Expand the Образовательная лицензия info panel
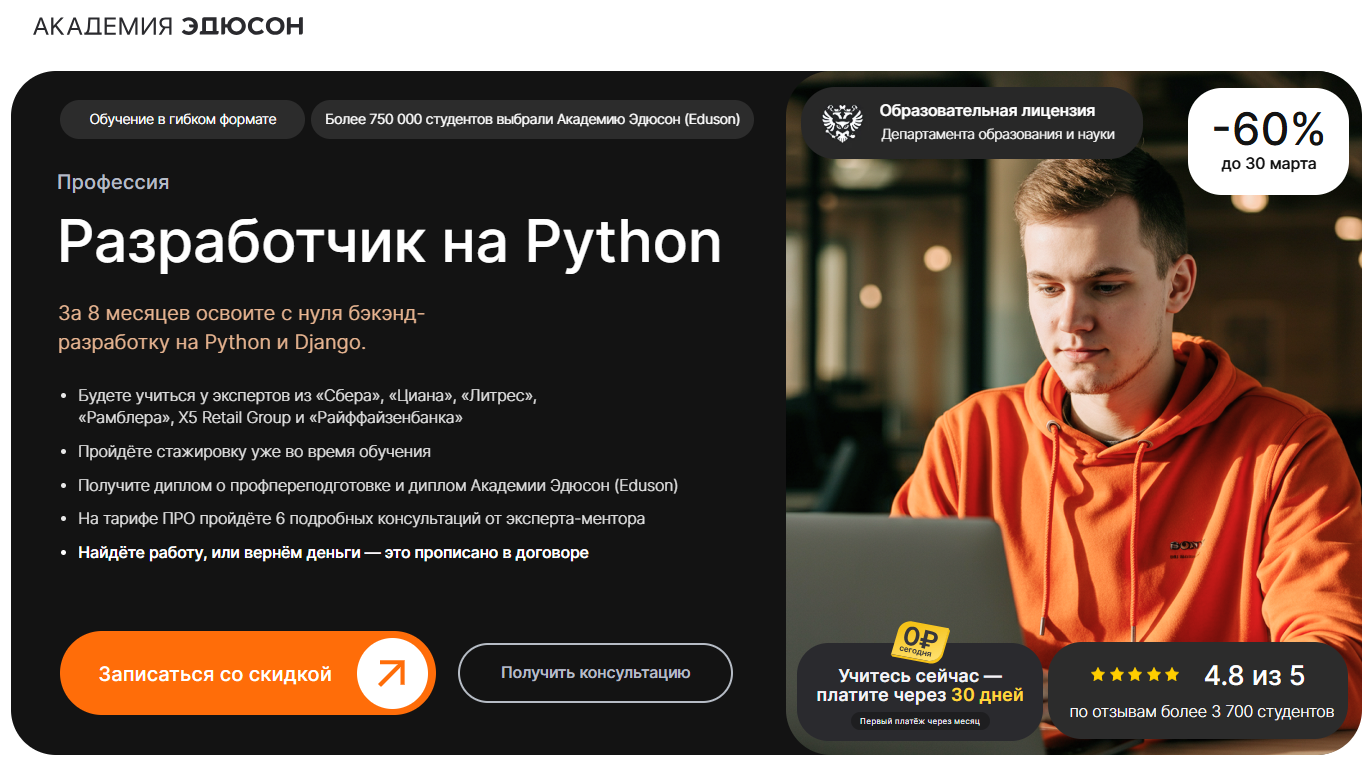 pyautogui.click(x=972, y=121)
